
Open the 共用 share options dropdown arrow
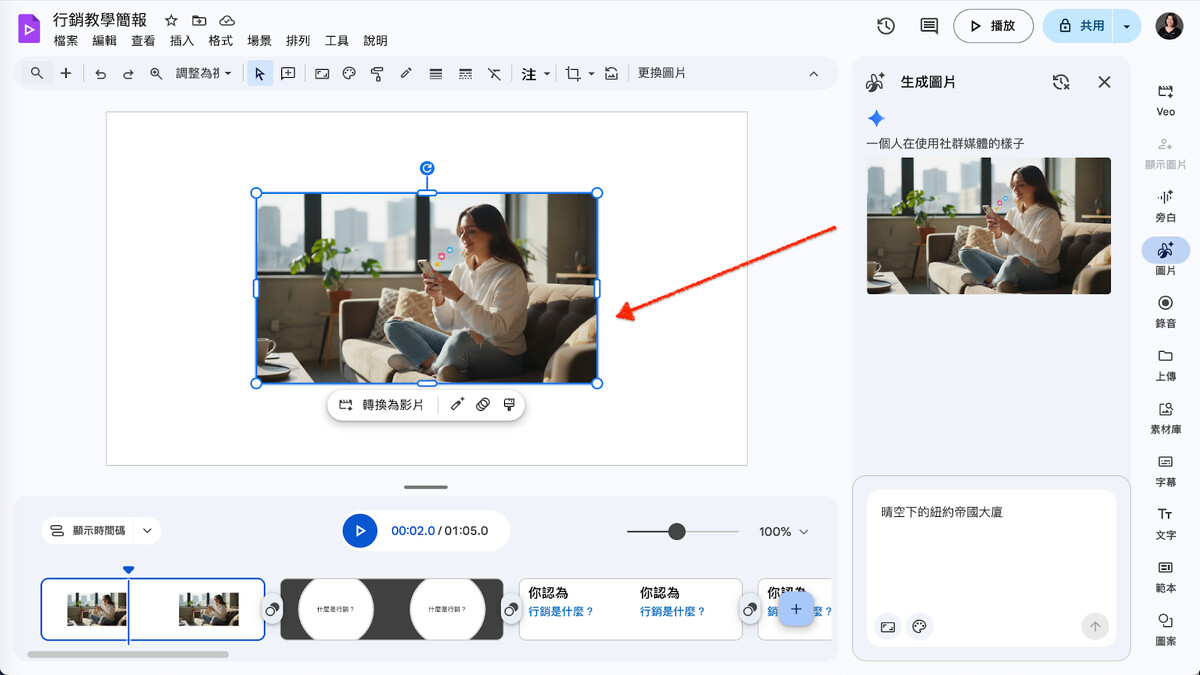(x=1127, y=26)
